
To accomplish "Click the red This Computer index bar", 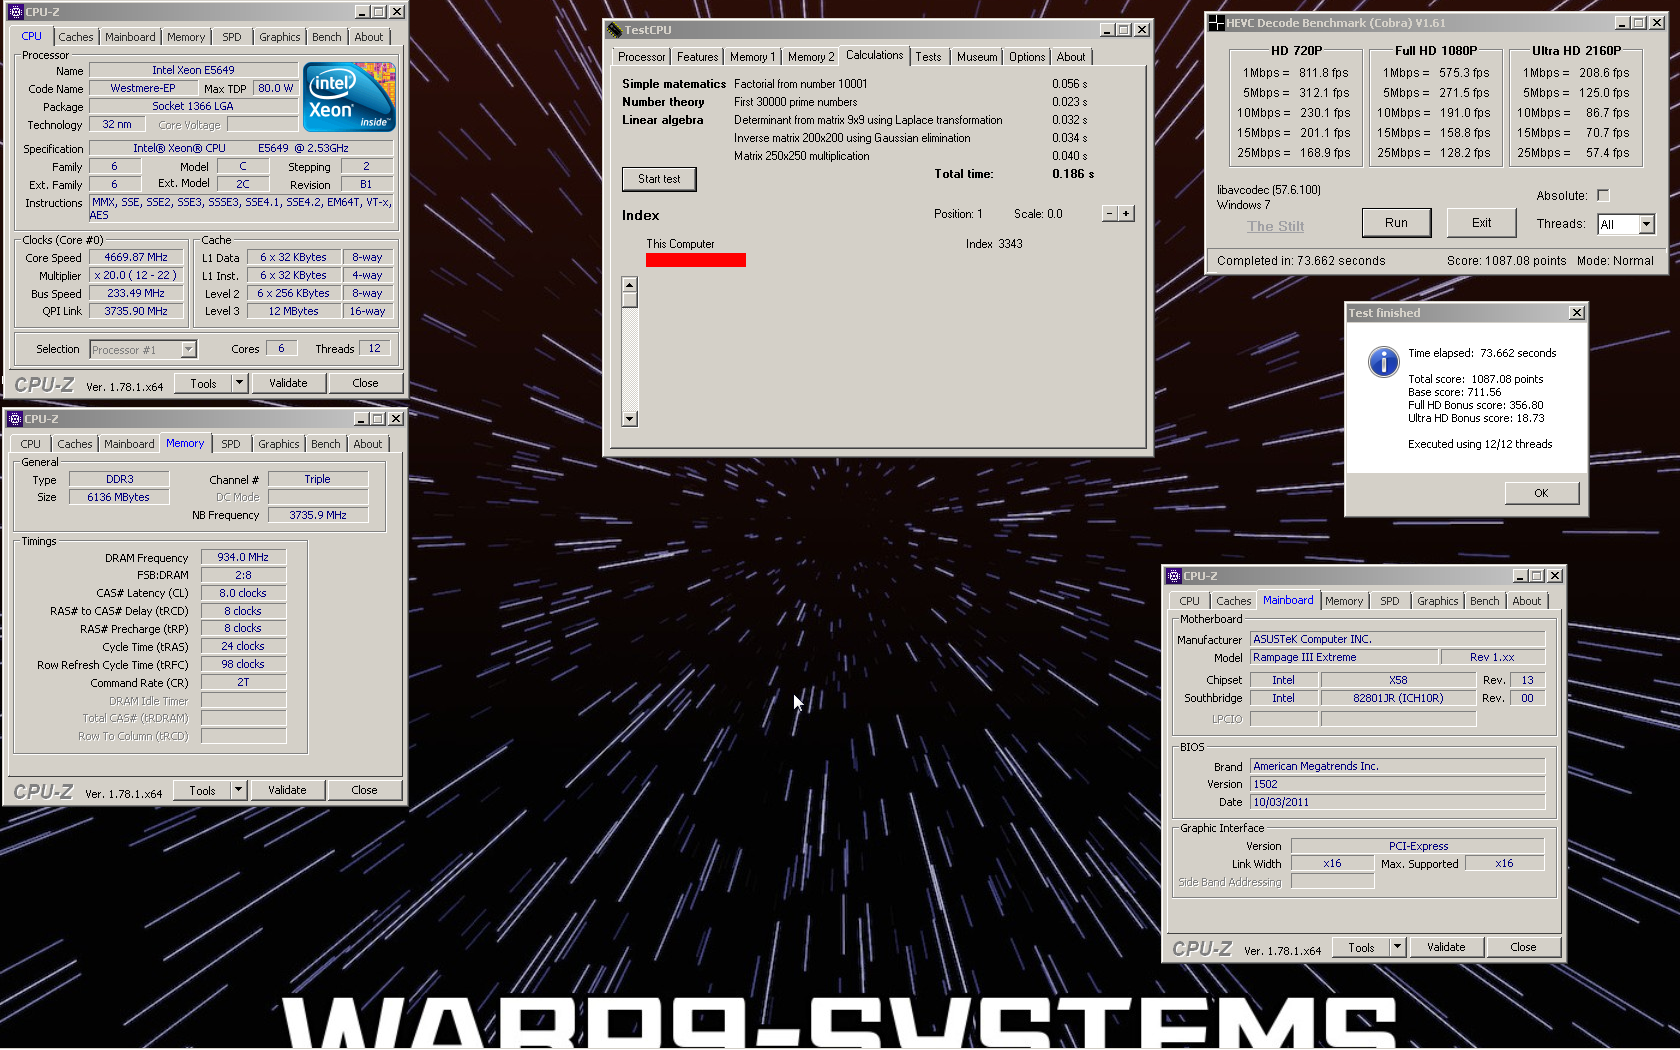I will 696,260.
